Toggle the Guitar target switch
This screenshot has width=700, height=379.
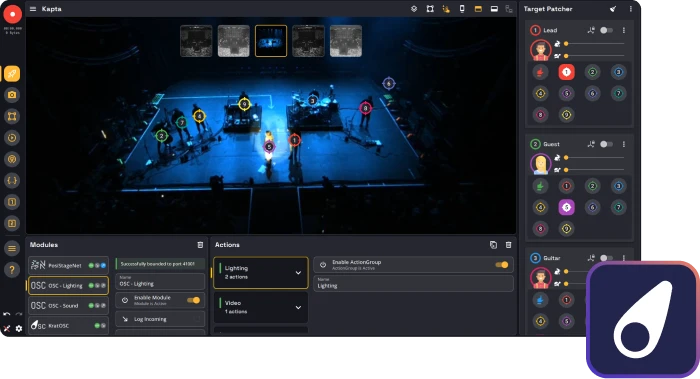tap(606, 258)
